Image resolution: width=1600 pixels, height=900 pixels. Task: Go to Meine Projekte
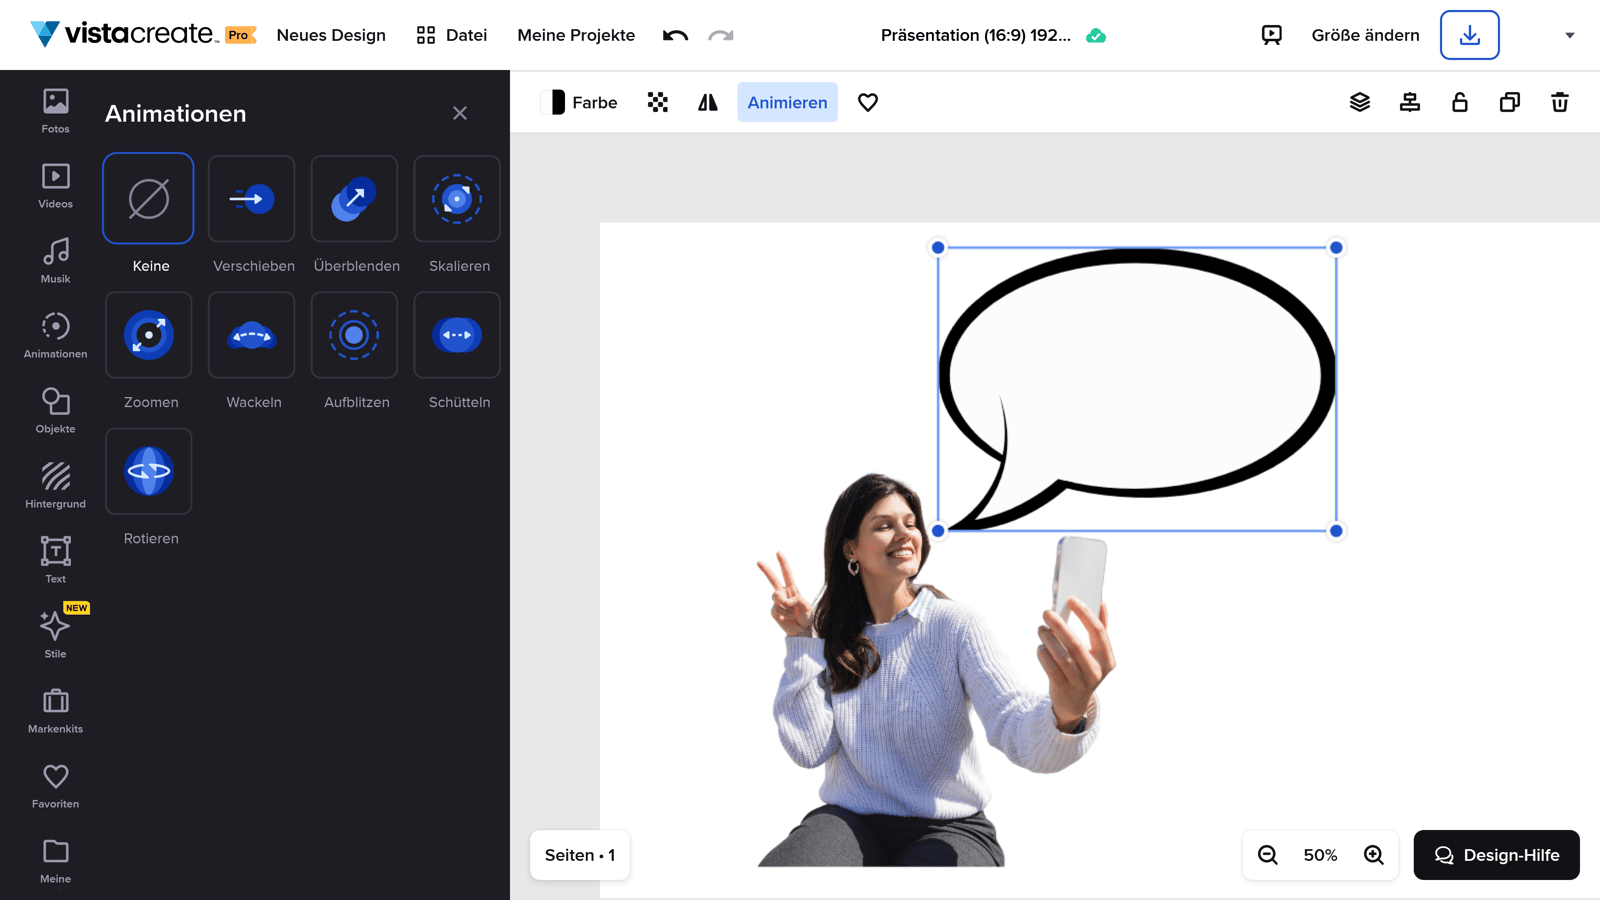click(x=576, y=35)
